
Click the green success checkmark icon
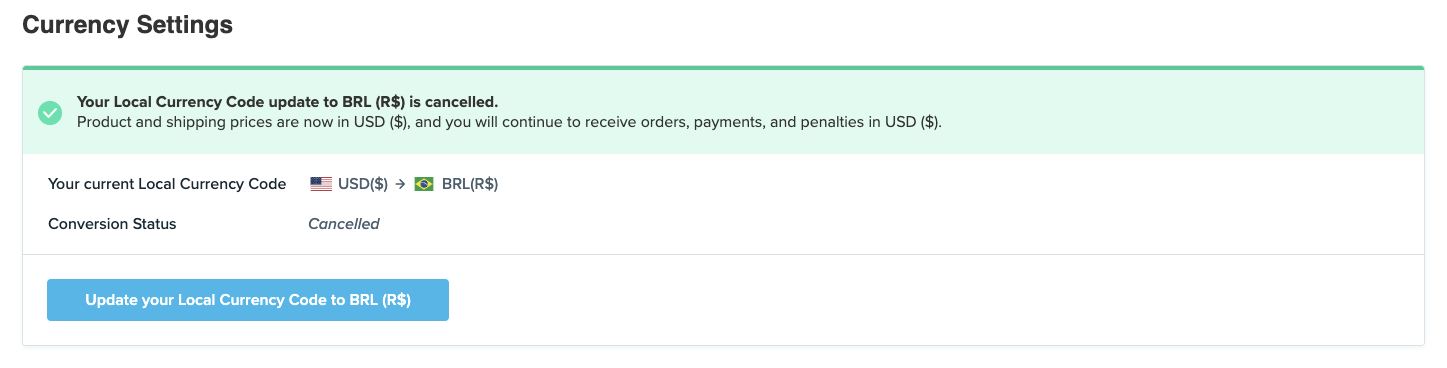(50, 113)
